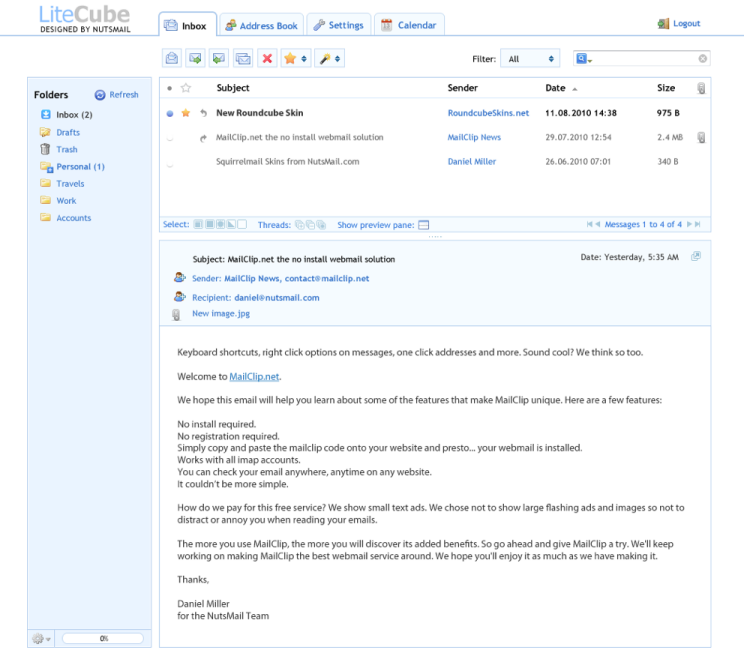Click the fifth Select selection icon
The width and height of the screenshot is (744, 665).
point(242,224)
